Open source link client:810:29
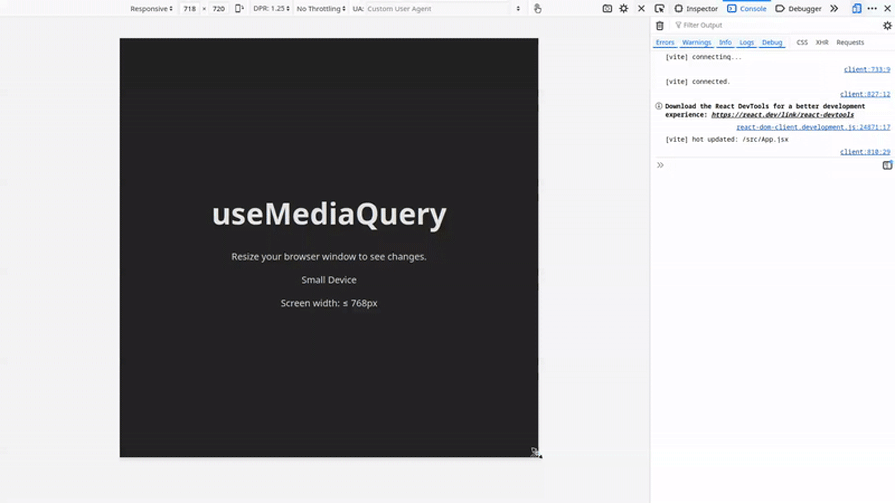The image size is (895, 503). coord(865,152)
